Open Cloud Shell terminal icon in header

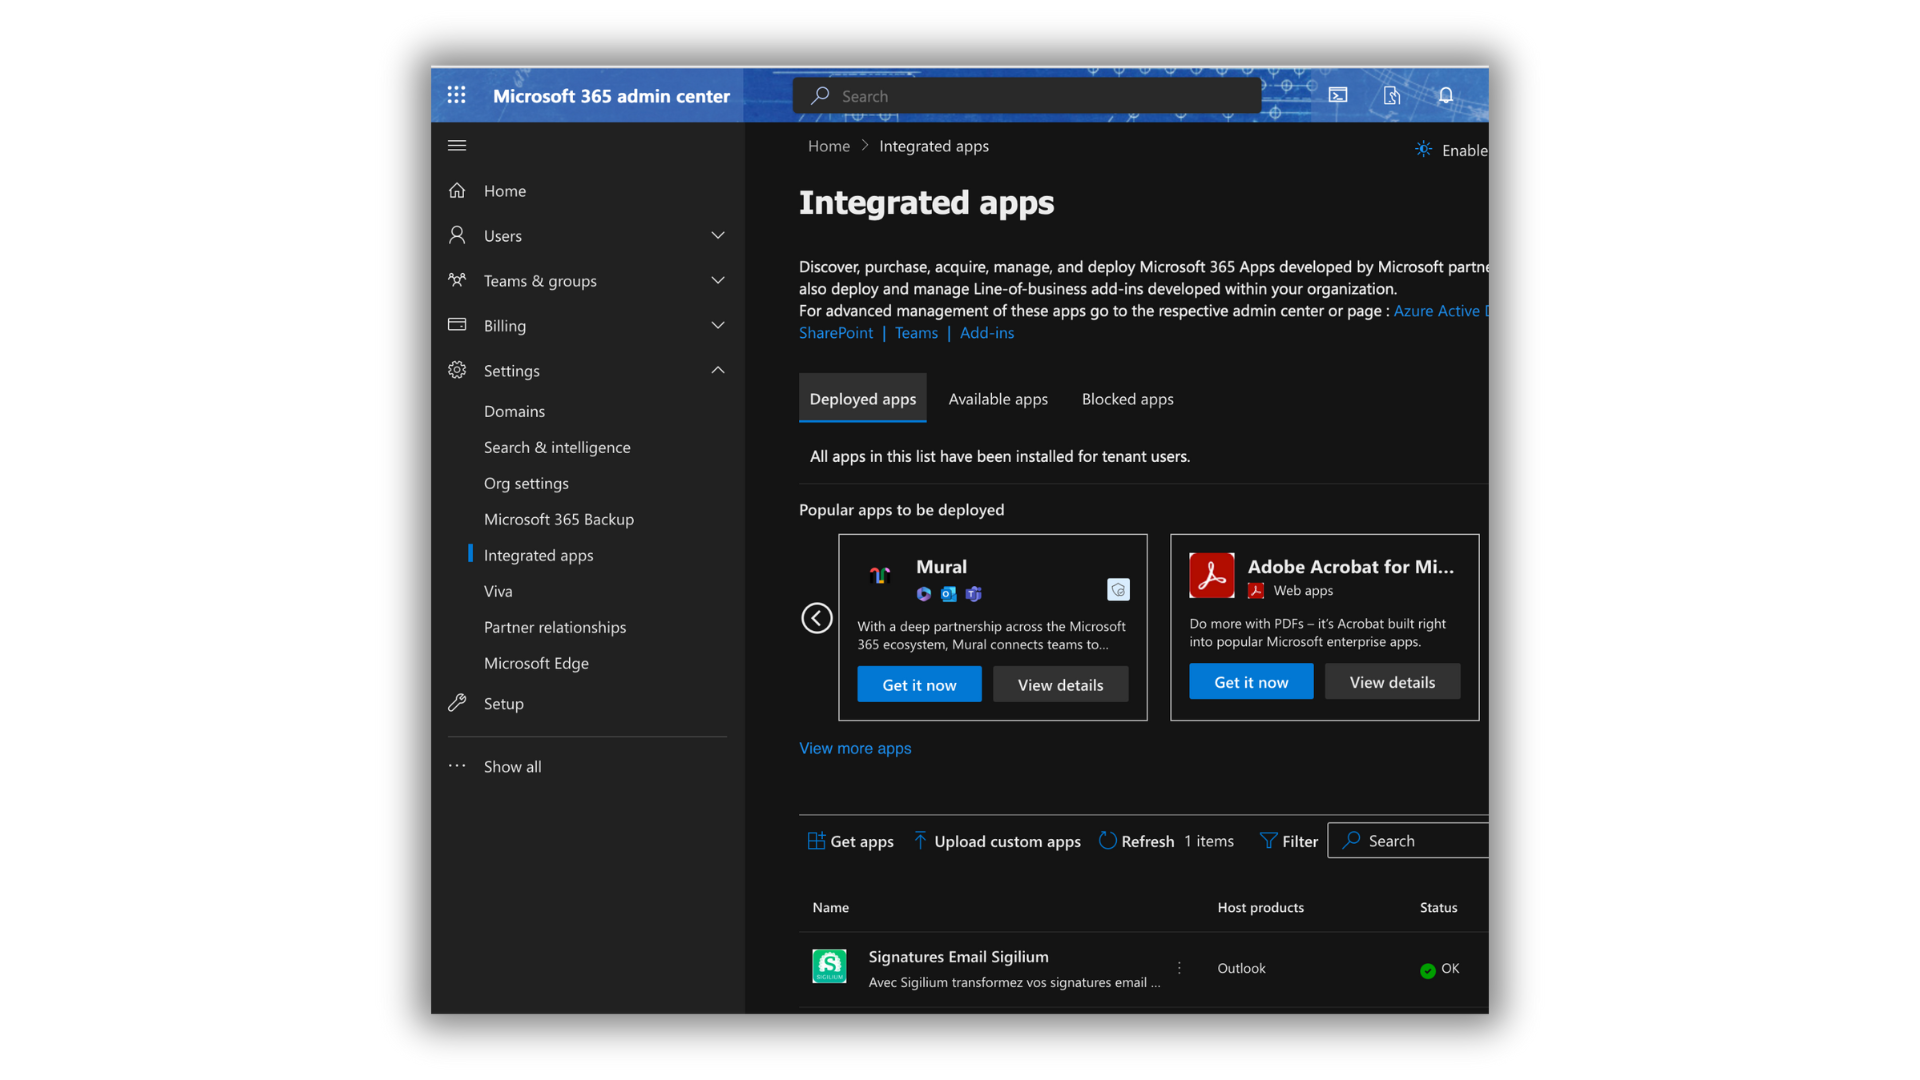pyautogui.click(x=1338, y=95)
